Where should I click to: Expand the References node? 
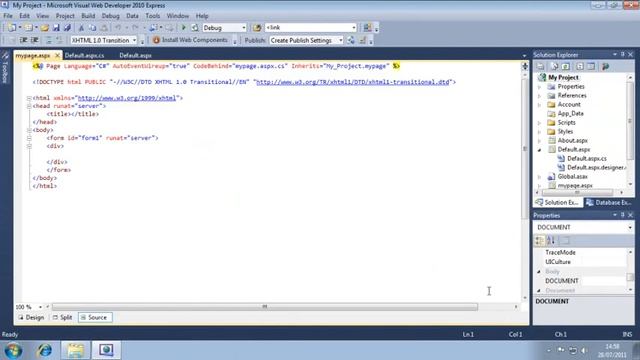540,96
